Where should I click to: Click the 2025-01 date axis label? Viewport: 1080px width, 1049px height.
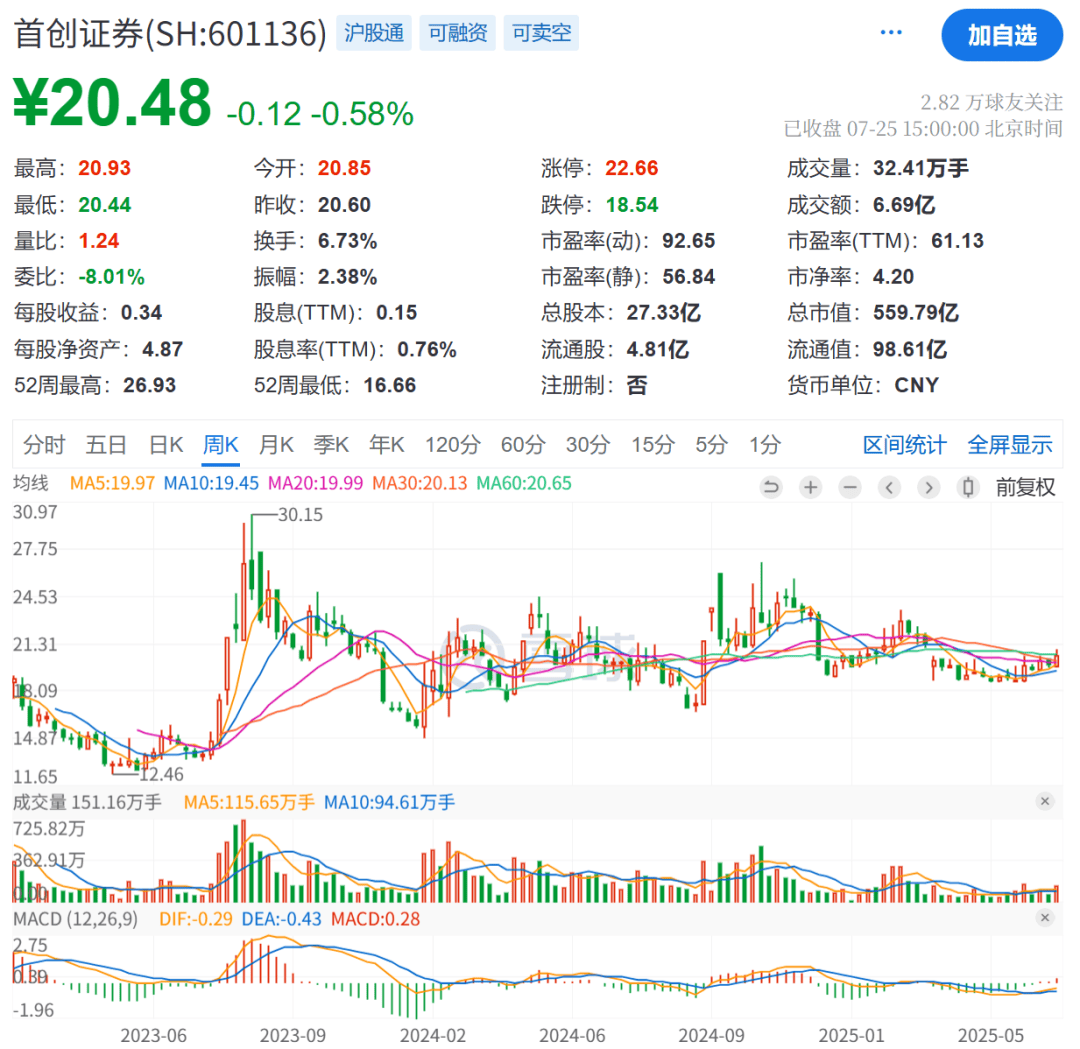[851, 1035]
